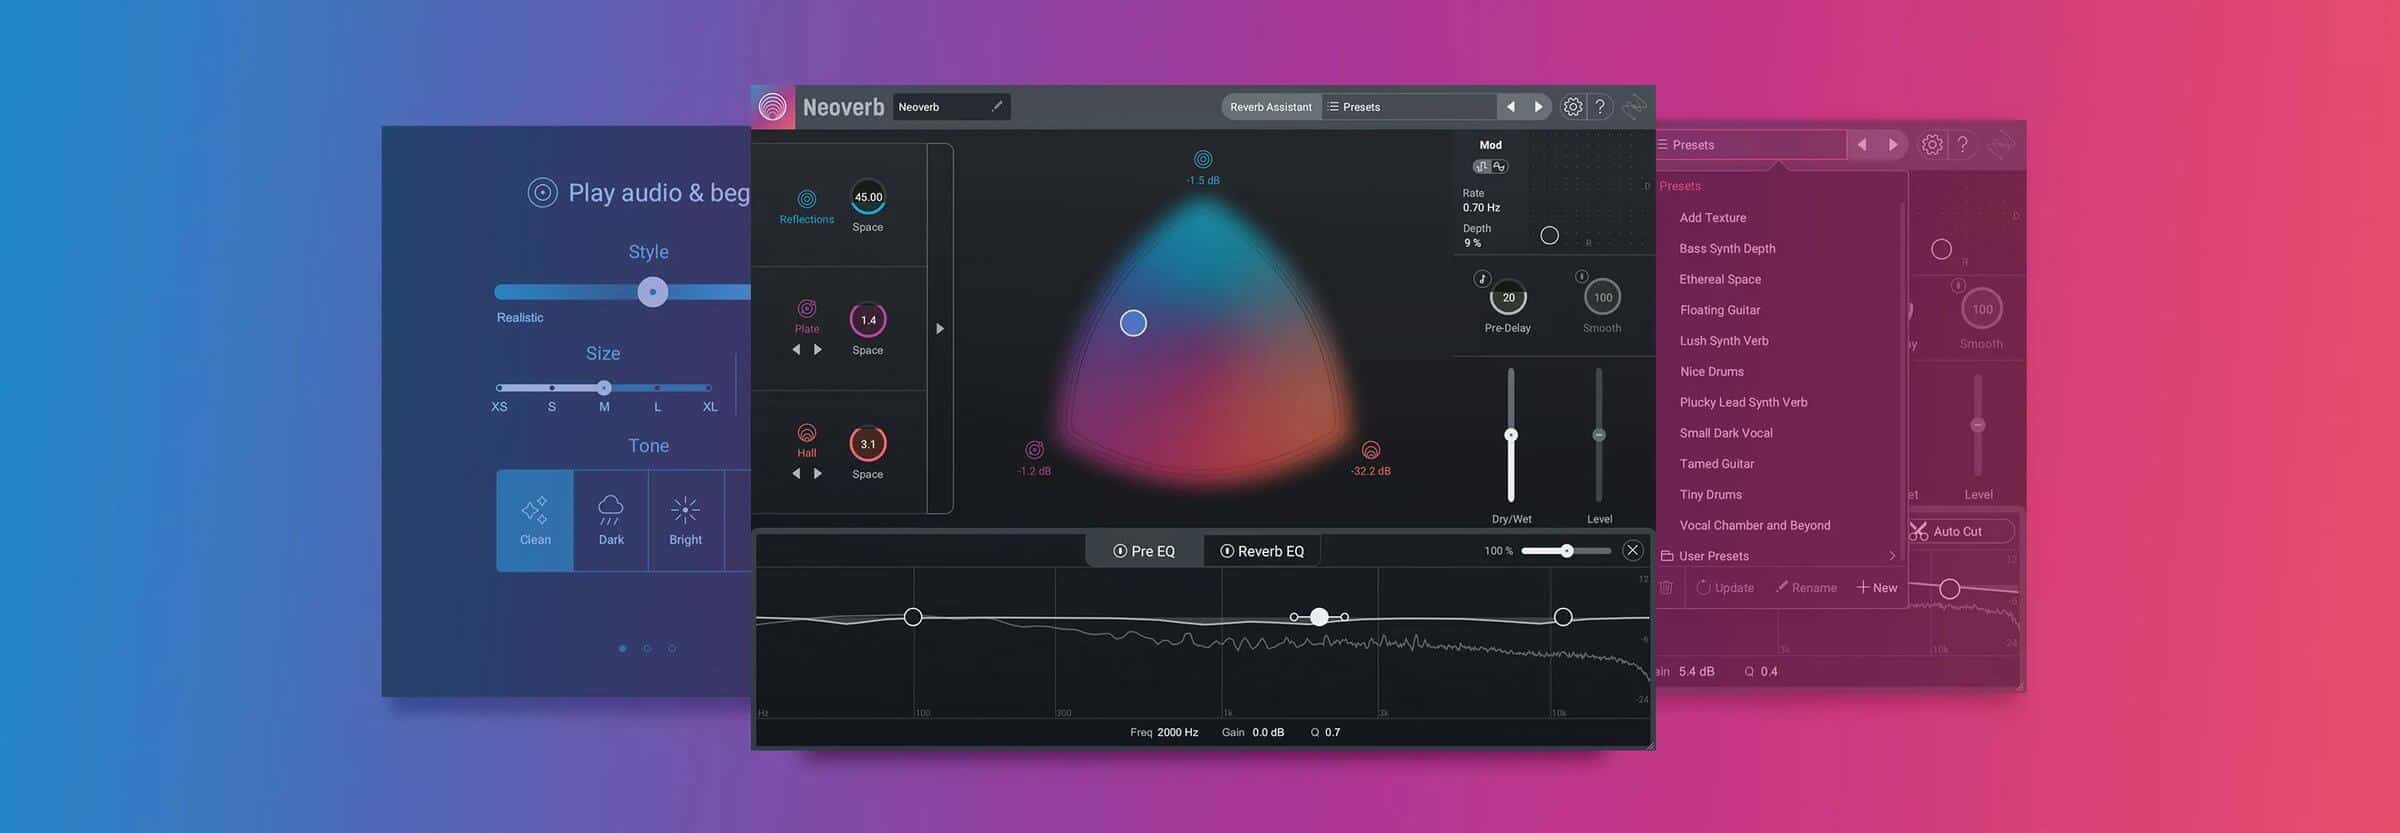Open help question mark in main Neoverb window
The height and width of the screenshot is (833, 2400).
[1600, 107]
